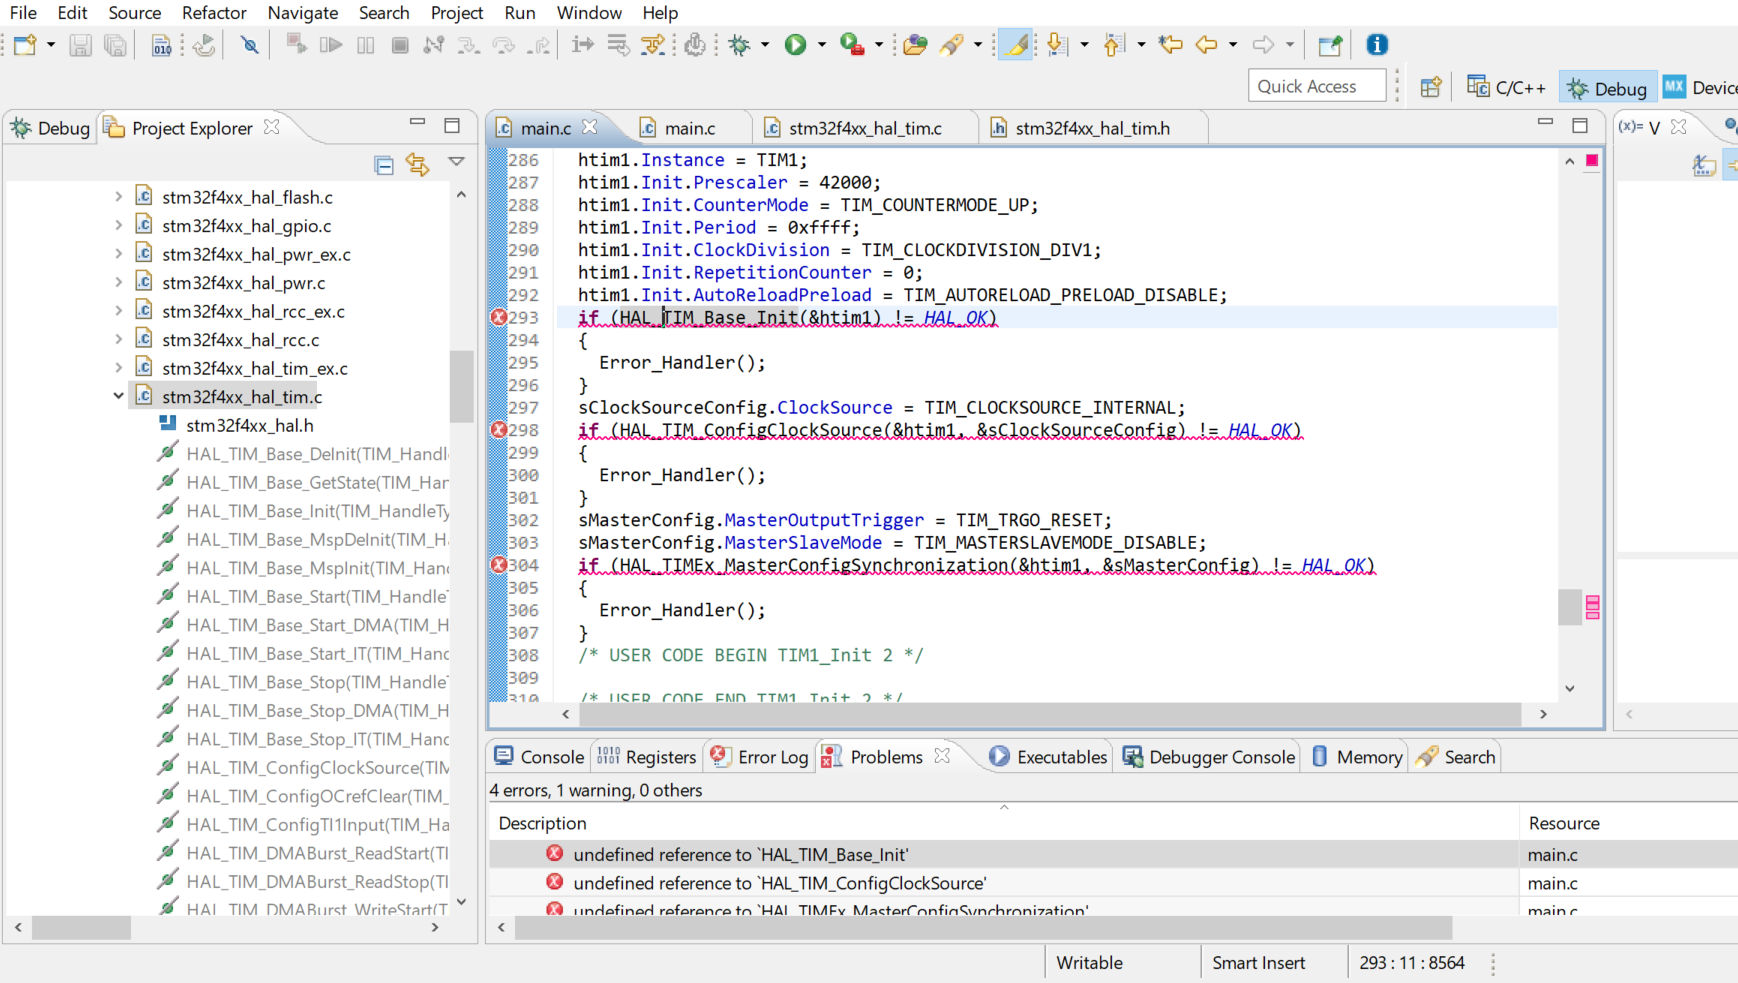
Task: Open the Back history dropdown arrow
Action: click(x=1233, y=45)
